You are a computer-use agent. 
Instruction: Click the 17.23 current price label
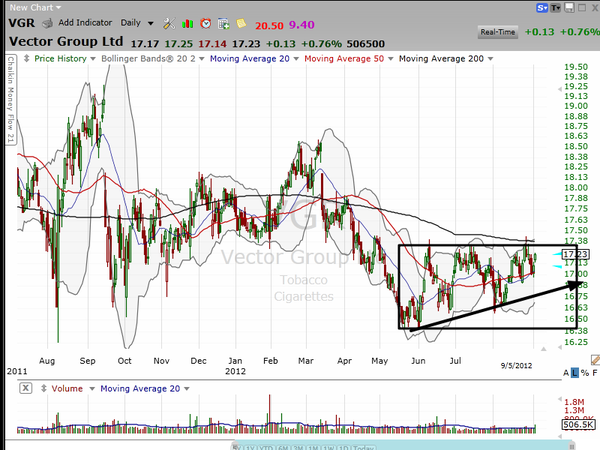[x=576, y=254]
